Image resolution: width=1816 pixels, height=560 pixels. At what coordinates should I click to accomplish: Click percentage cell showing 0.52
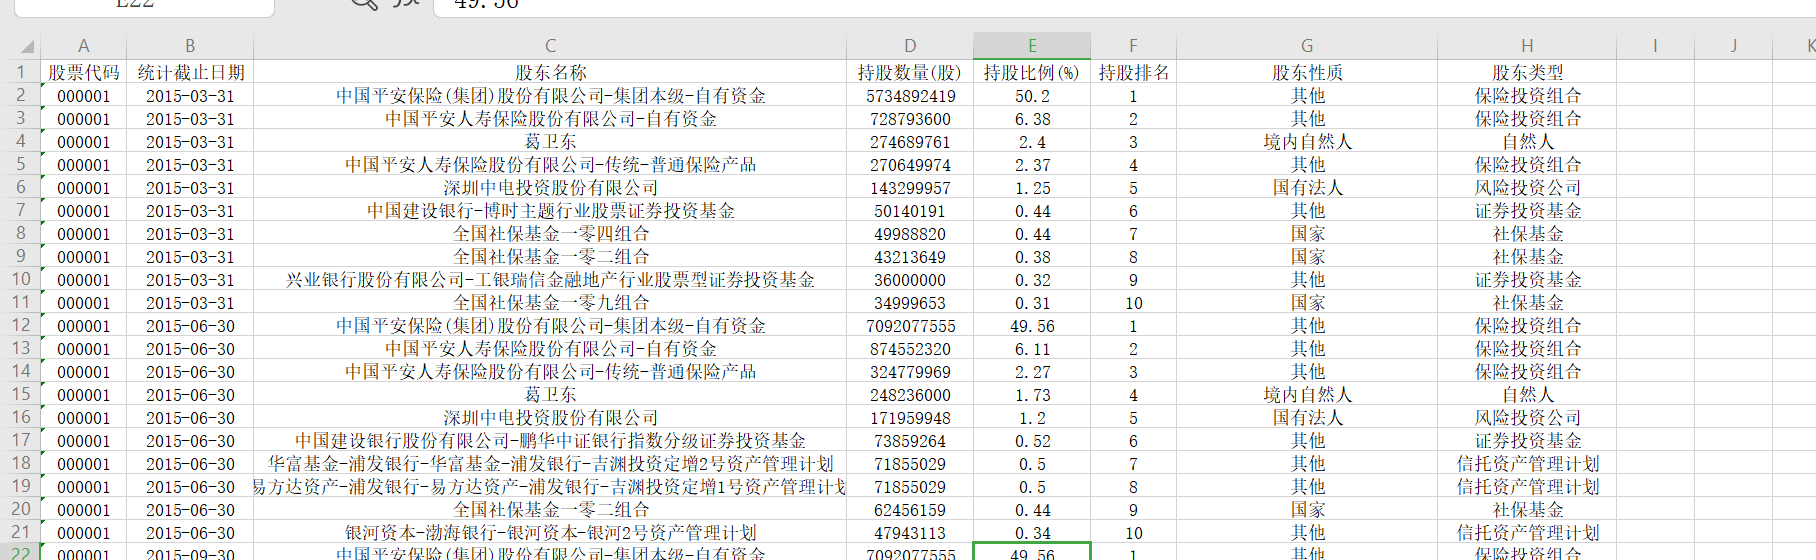click(1032, 441)
